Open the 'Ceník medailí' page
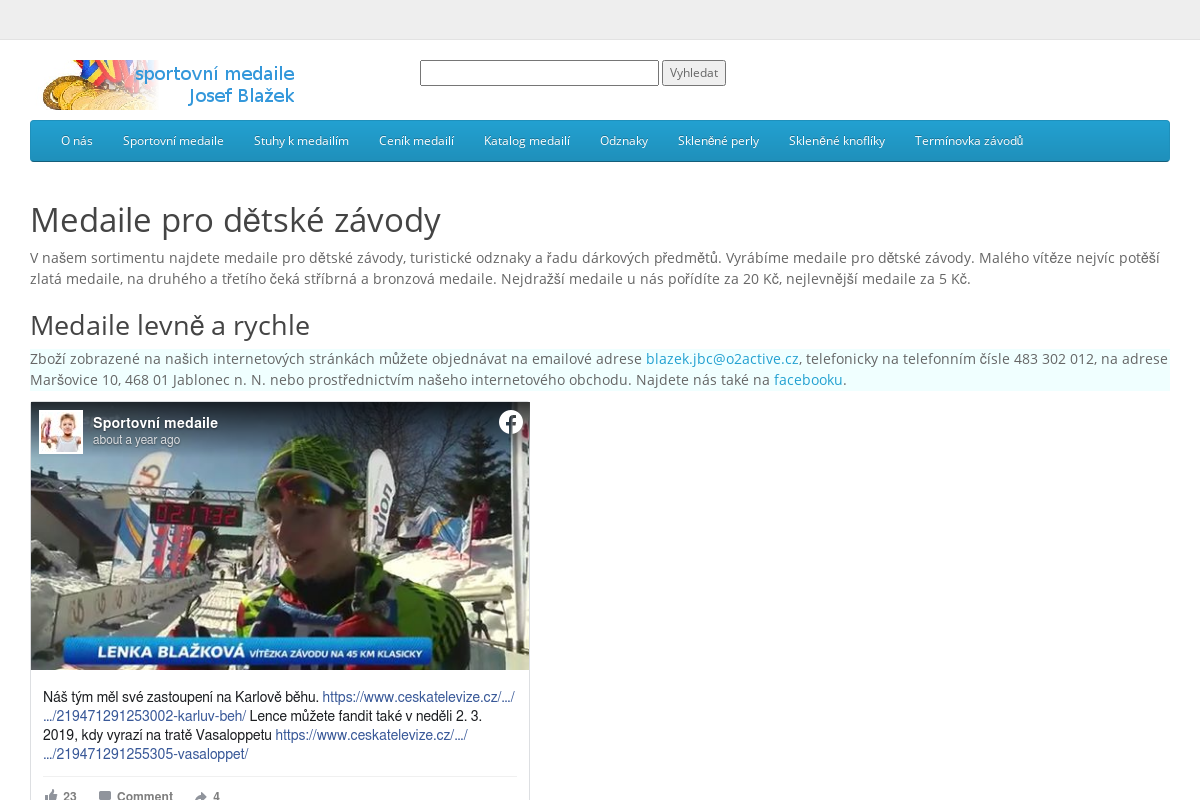Screen dimensions: 1200x800 [417, 141]
